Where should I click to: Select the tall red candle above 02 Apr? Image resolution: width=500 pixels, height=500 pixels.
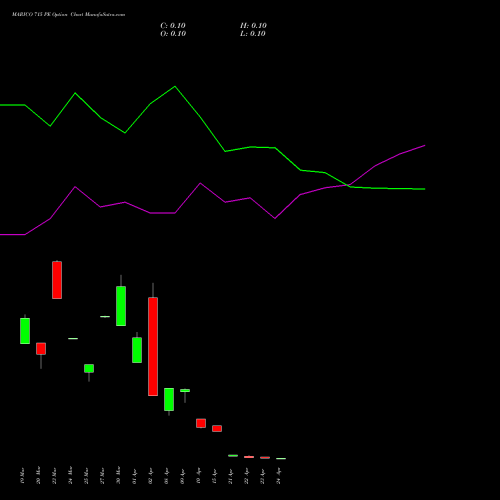(153, 346)
